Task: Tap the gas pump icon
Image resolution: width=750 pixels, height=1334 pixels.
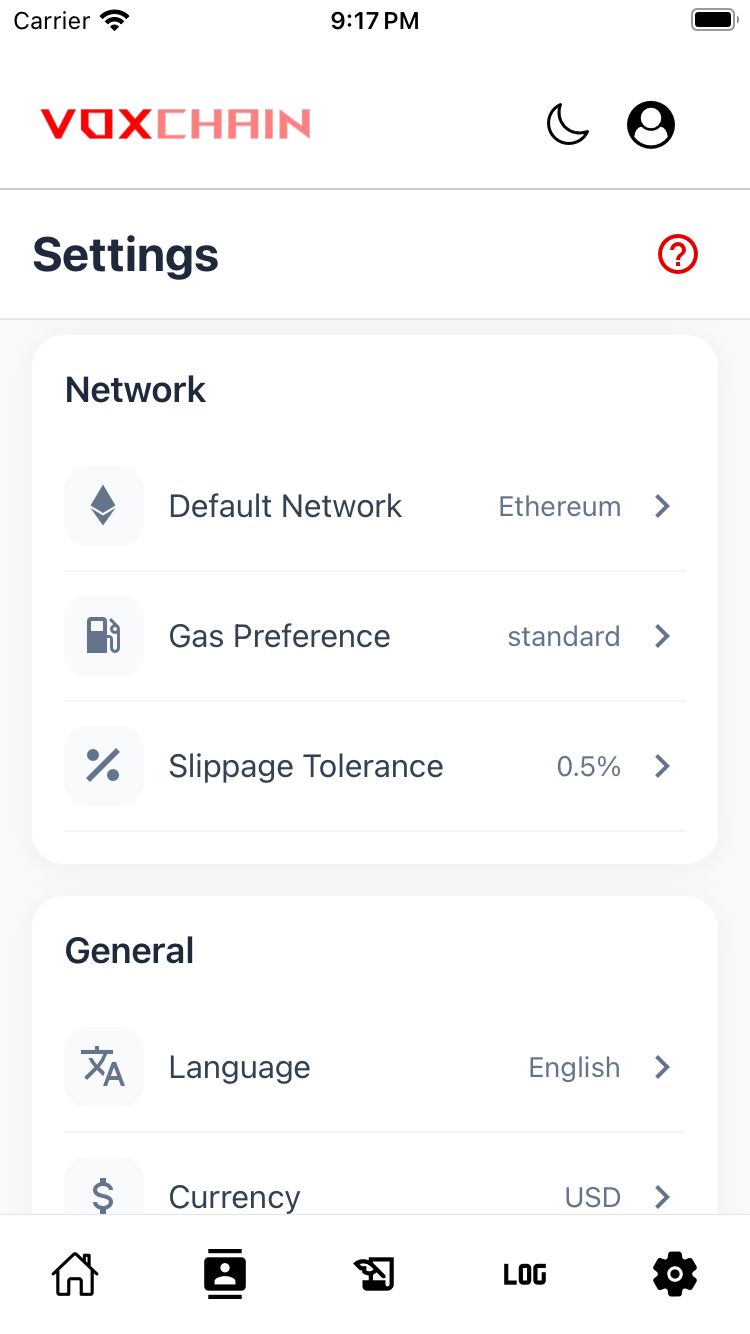Action: (x=103, y=636)
